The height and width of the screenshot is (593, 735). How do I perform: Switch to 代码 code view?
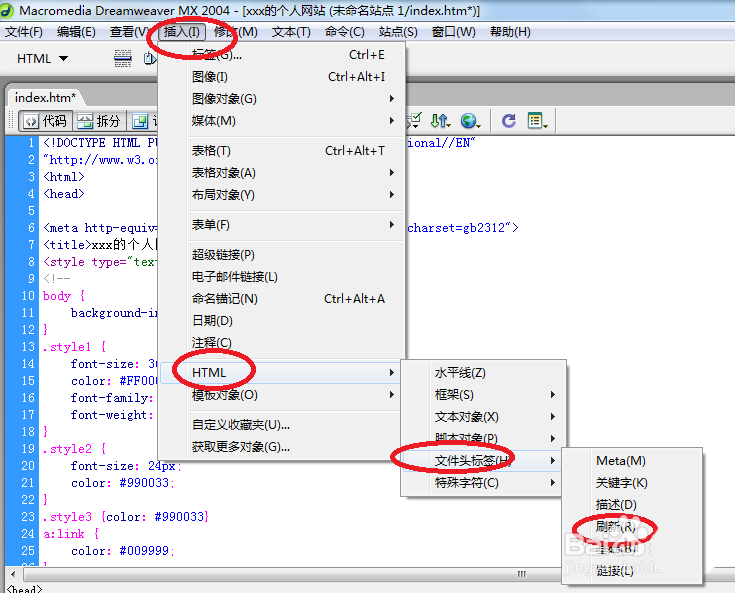tap(46, 121)
